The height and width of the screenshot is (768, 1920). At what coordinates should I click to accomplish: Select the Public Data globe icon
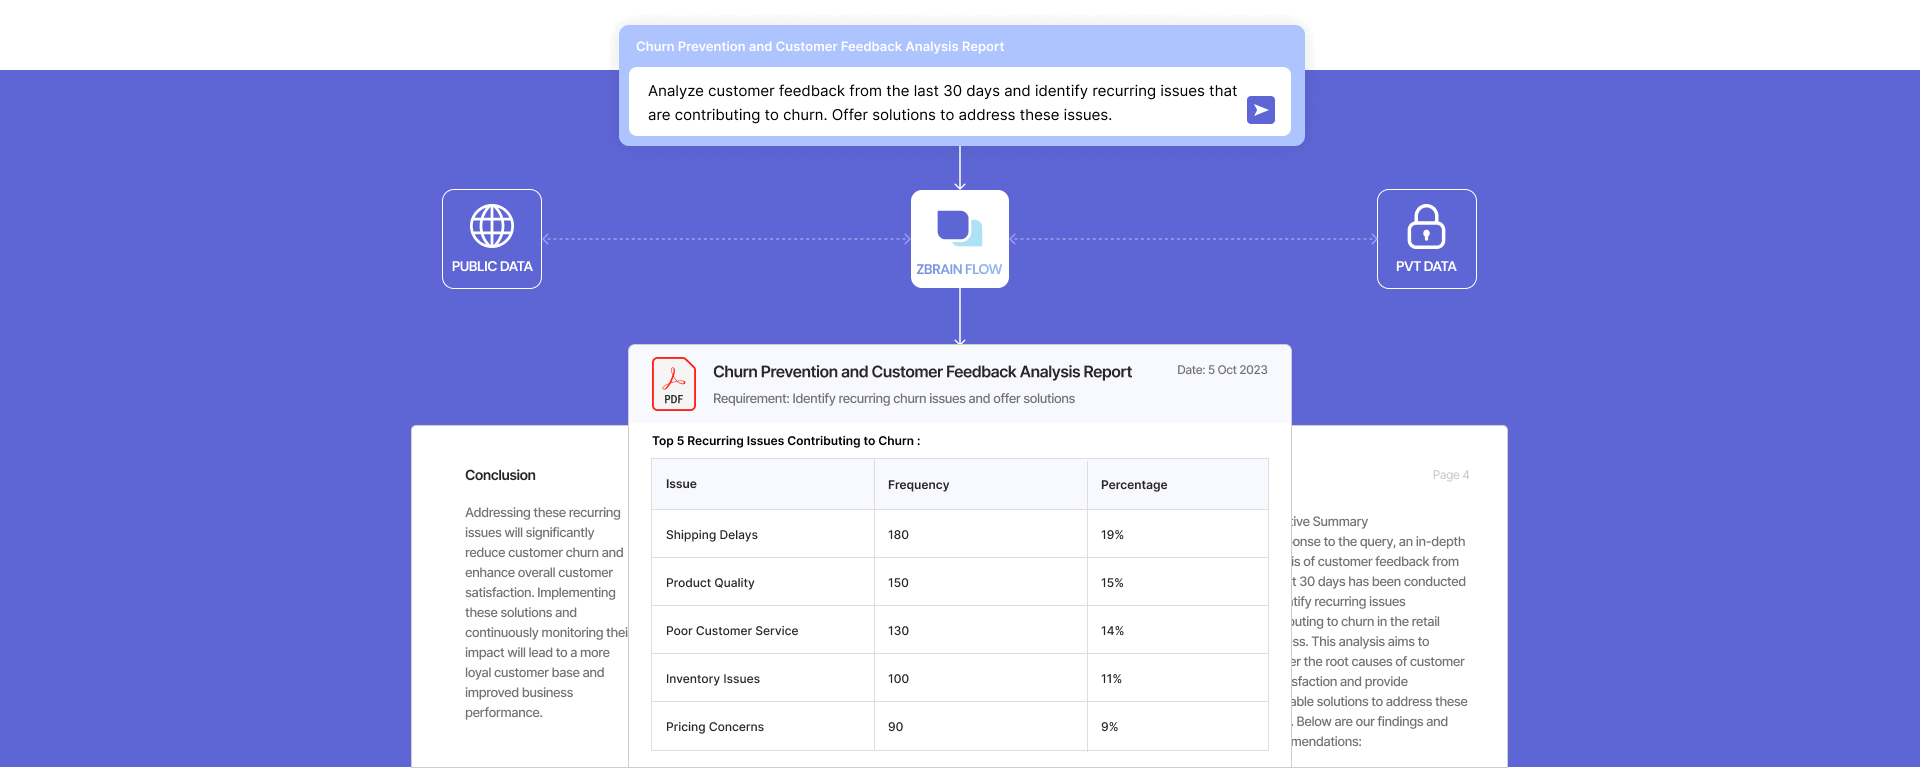click(x=492, y=226)
